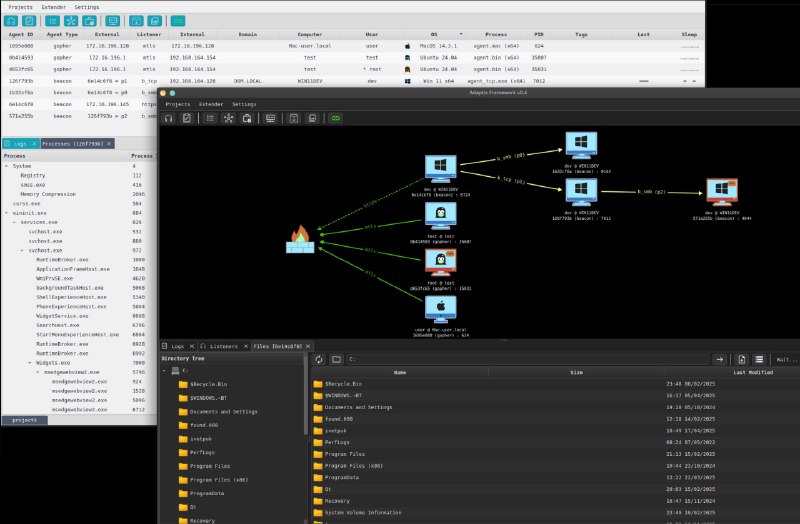Click the sort arrow on the OS column header
Viewport: 800px width, 524px height.
tap(461, 34)
